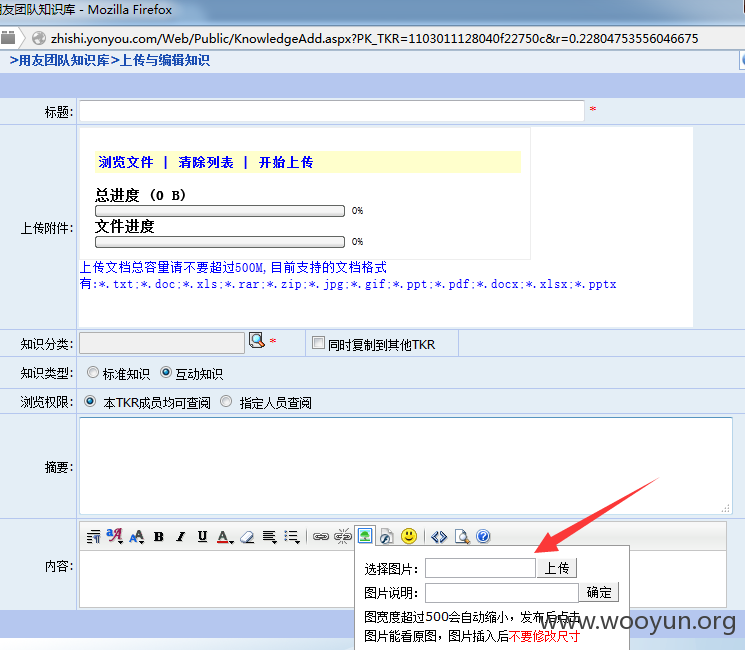Select the 互动知识 radio button
Viewport: 745px width, 650px height.
point(165,373)
